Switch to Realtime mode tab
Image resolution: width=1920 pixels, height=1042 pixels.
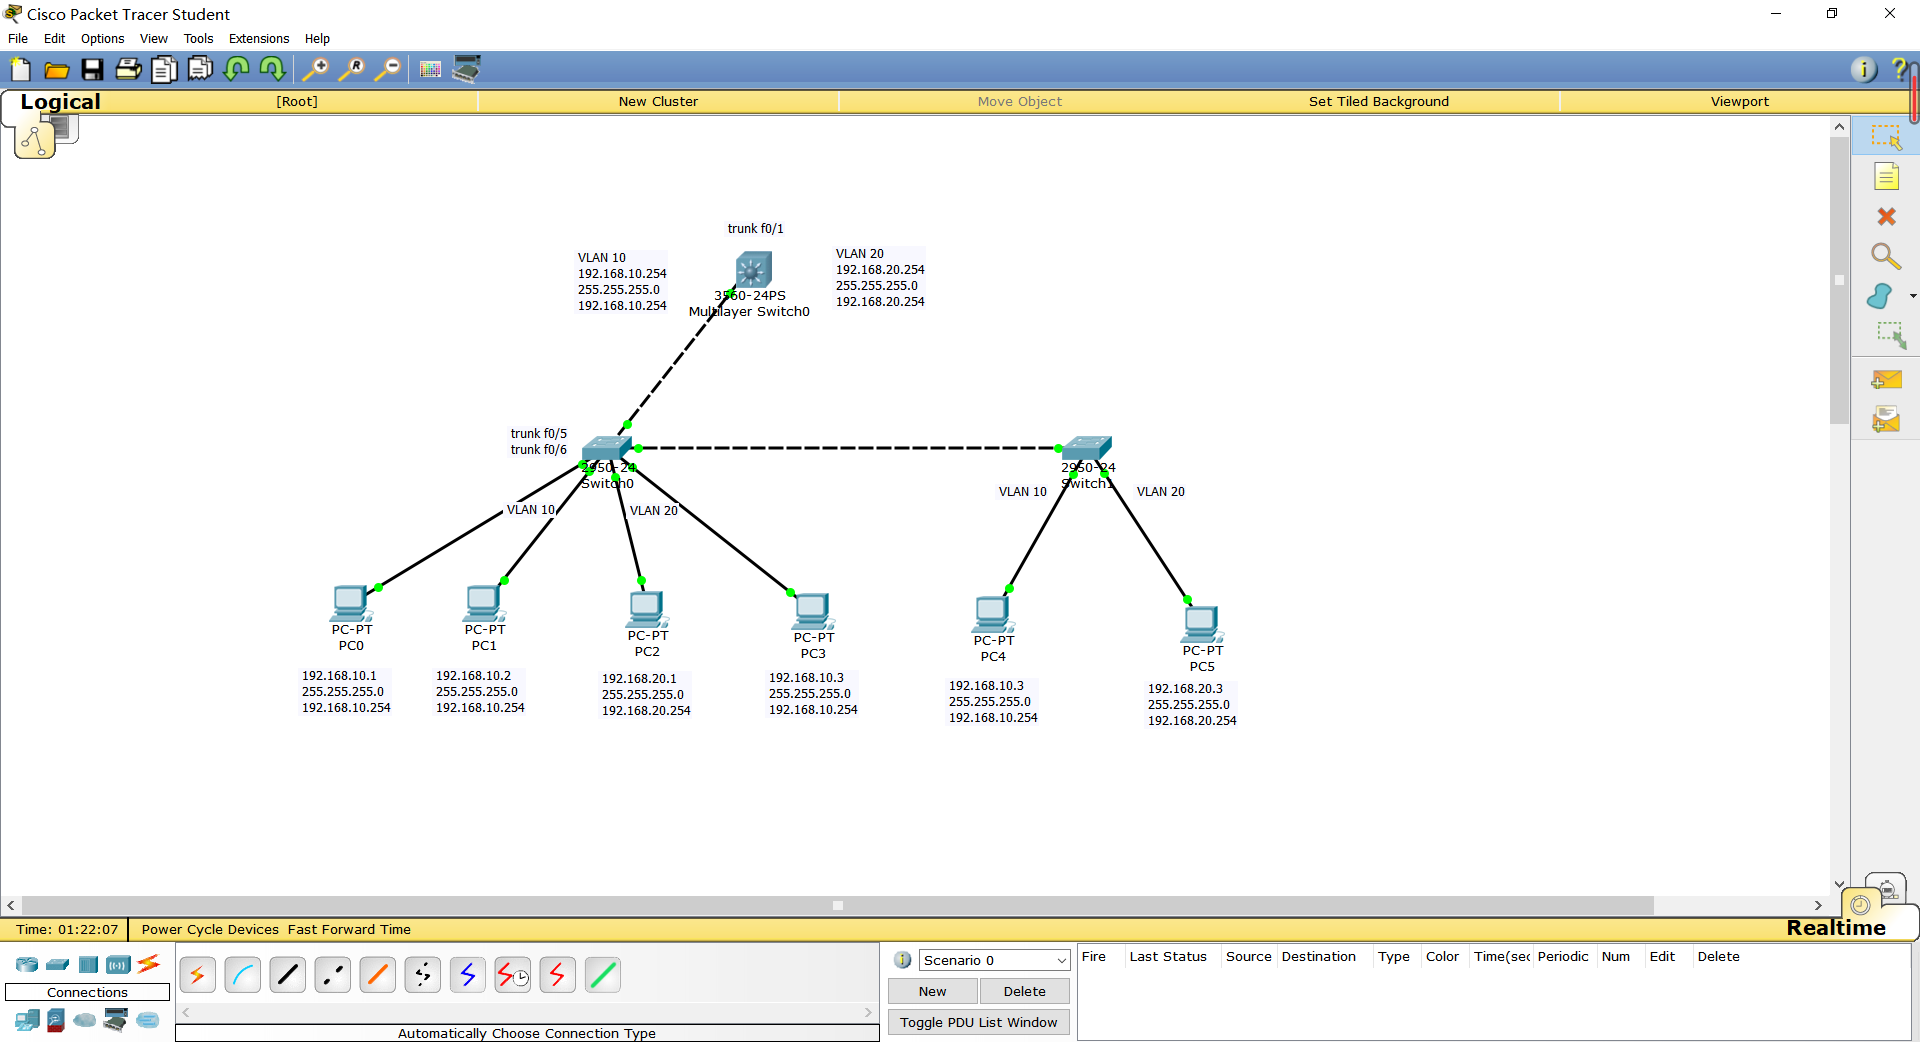click(1835, 928)
